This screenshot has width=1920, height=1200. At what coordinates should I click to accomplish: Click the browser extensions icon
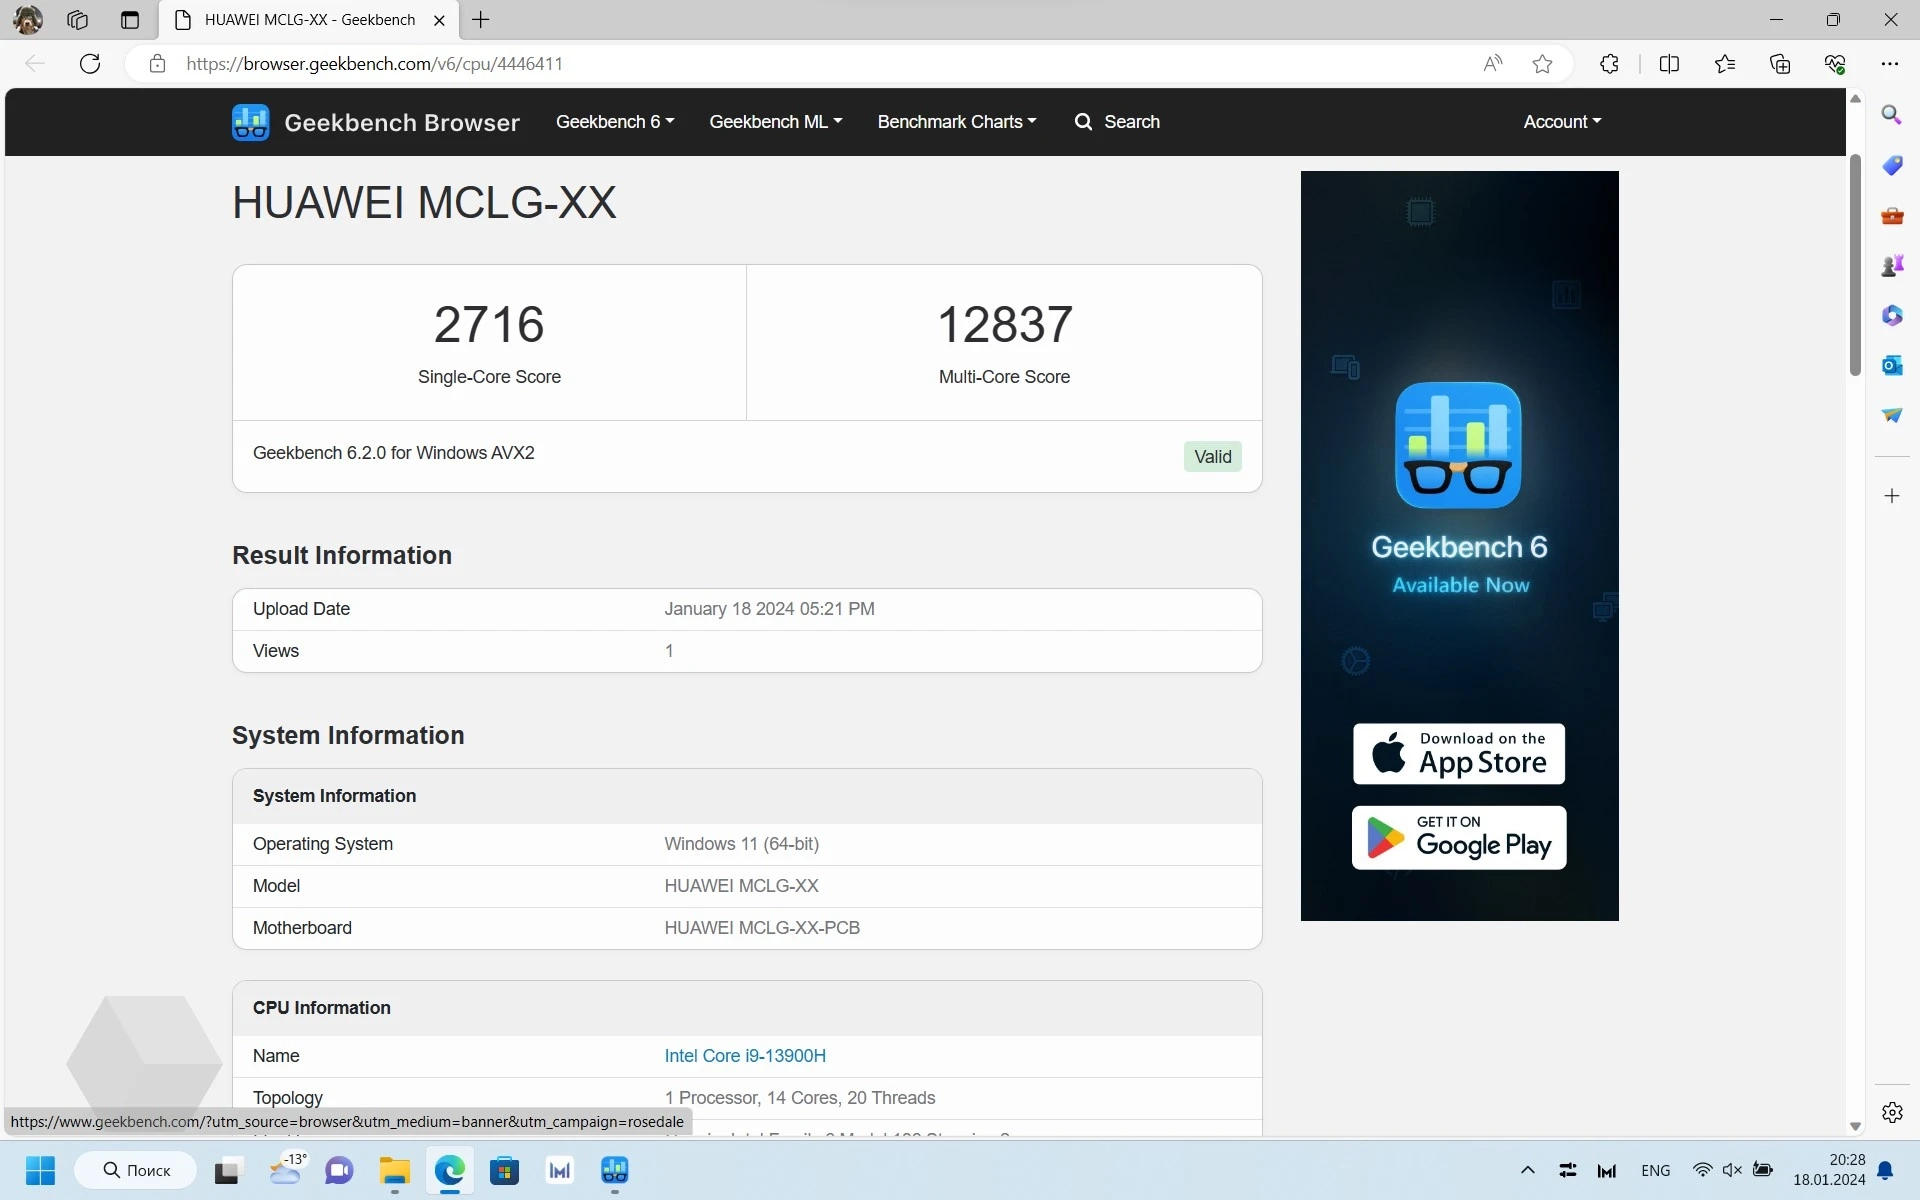tap(1609, 64)
